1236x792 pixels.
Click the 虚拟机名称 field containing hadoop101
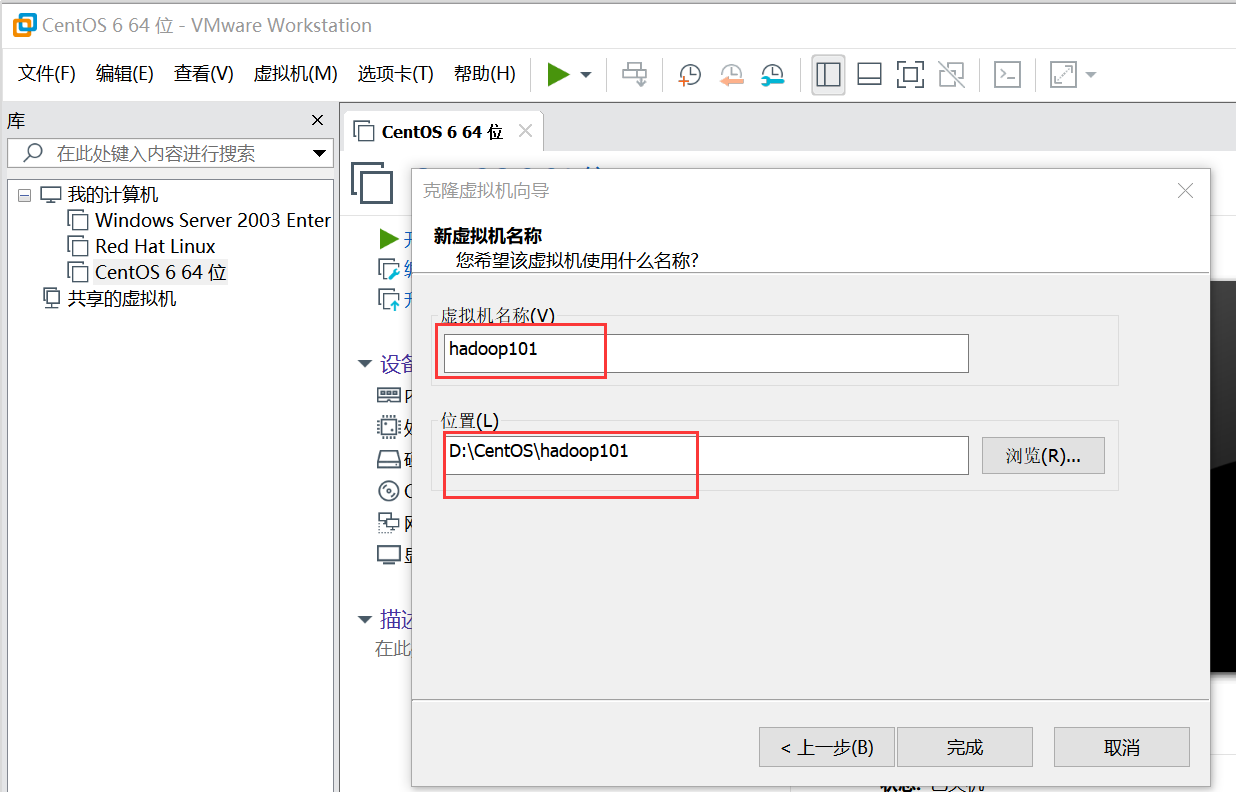tap(706, 353)
